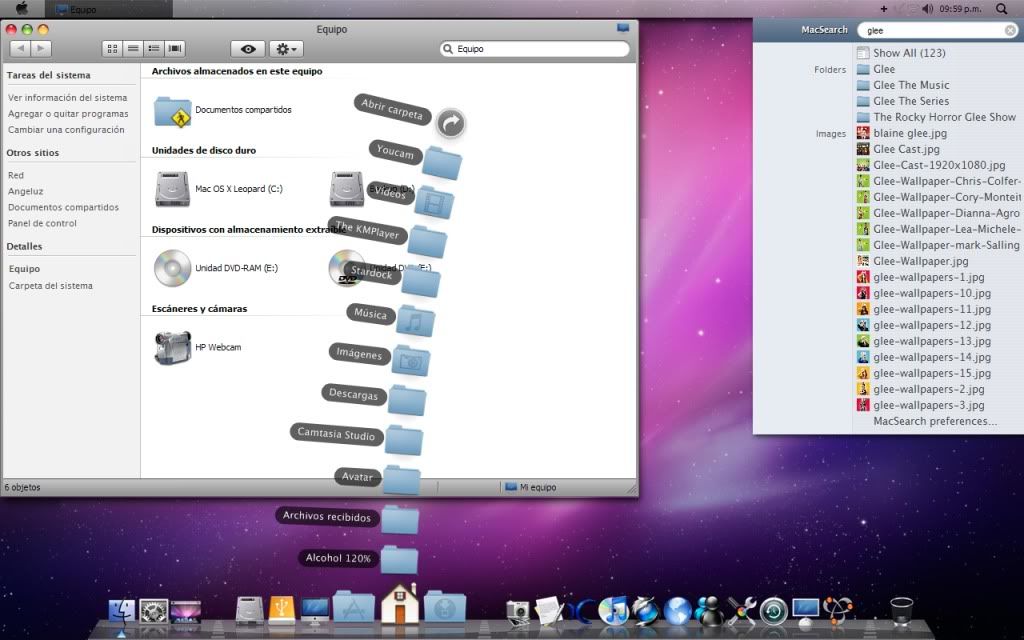Open the Messenger buddies dock icon
Screen dimensions: 1024x640
[709, 611]
